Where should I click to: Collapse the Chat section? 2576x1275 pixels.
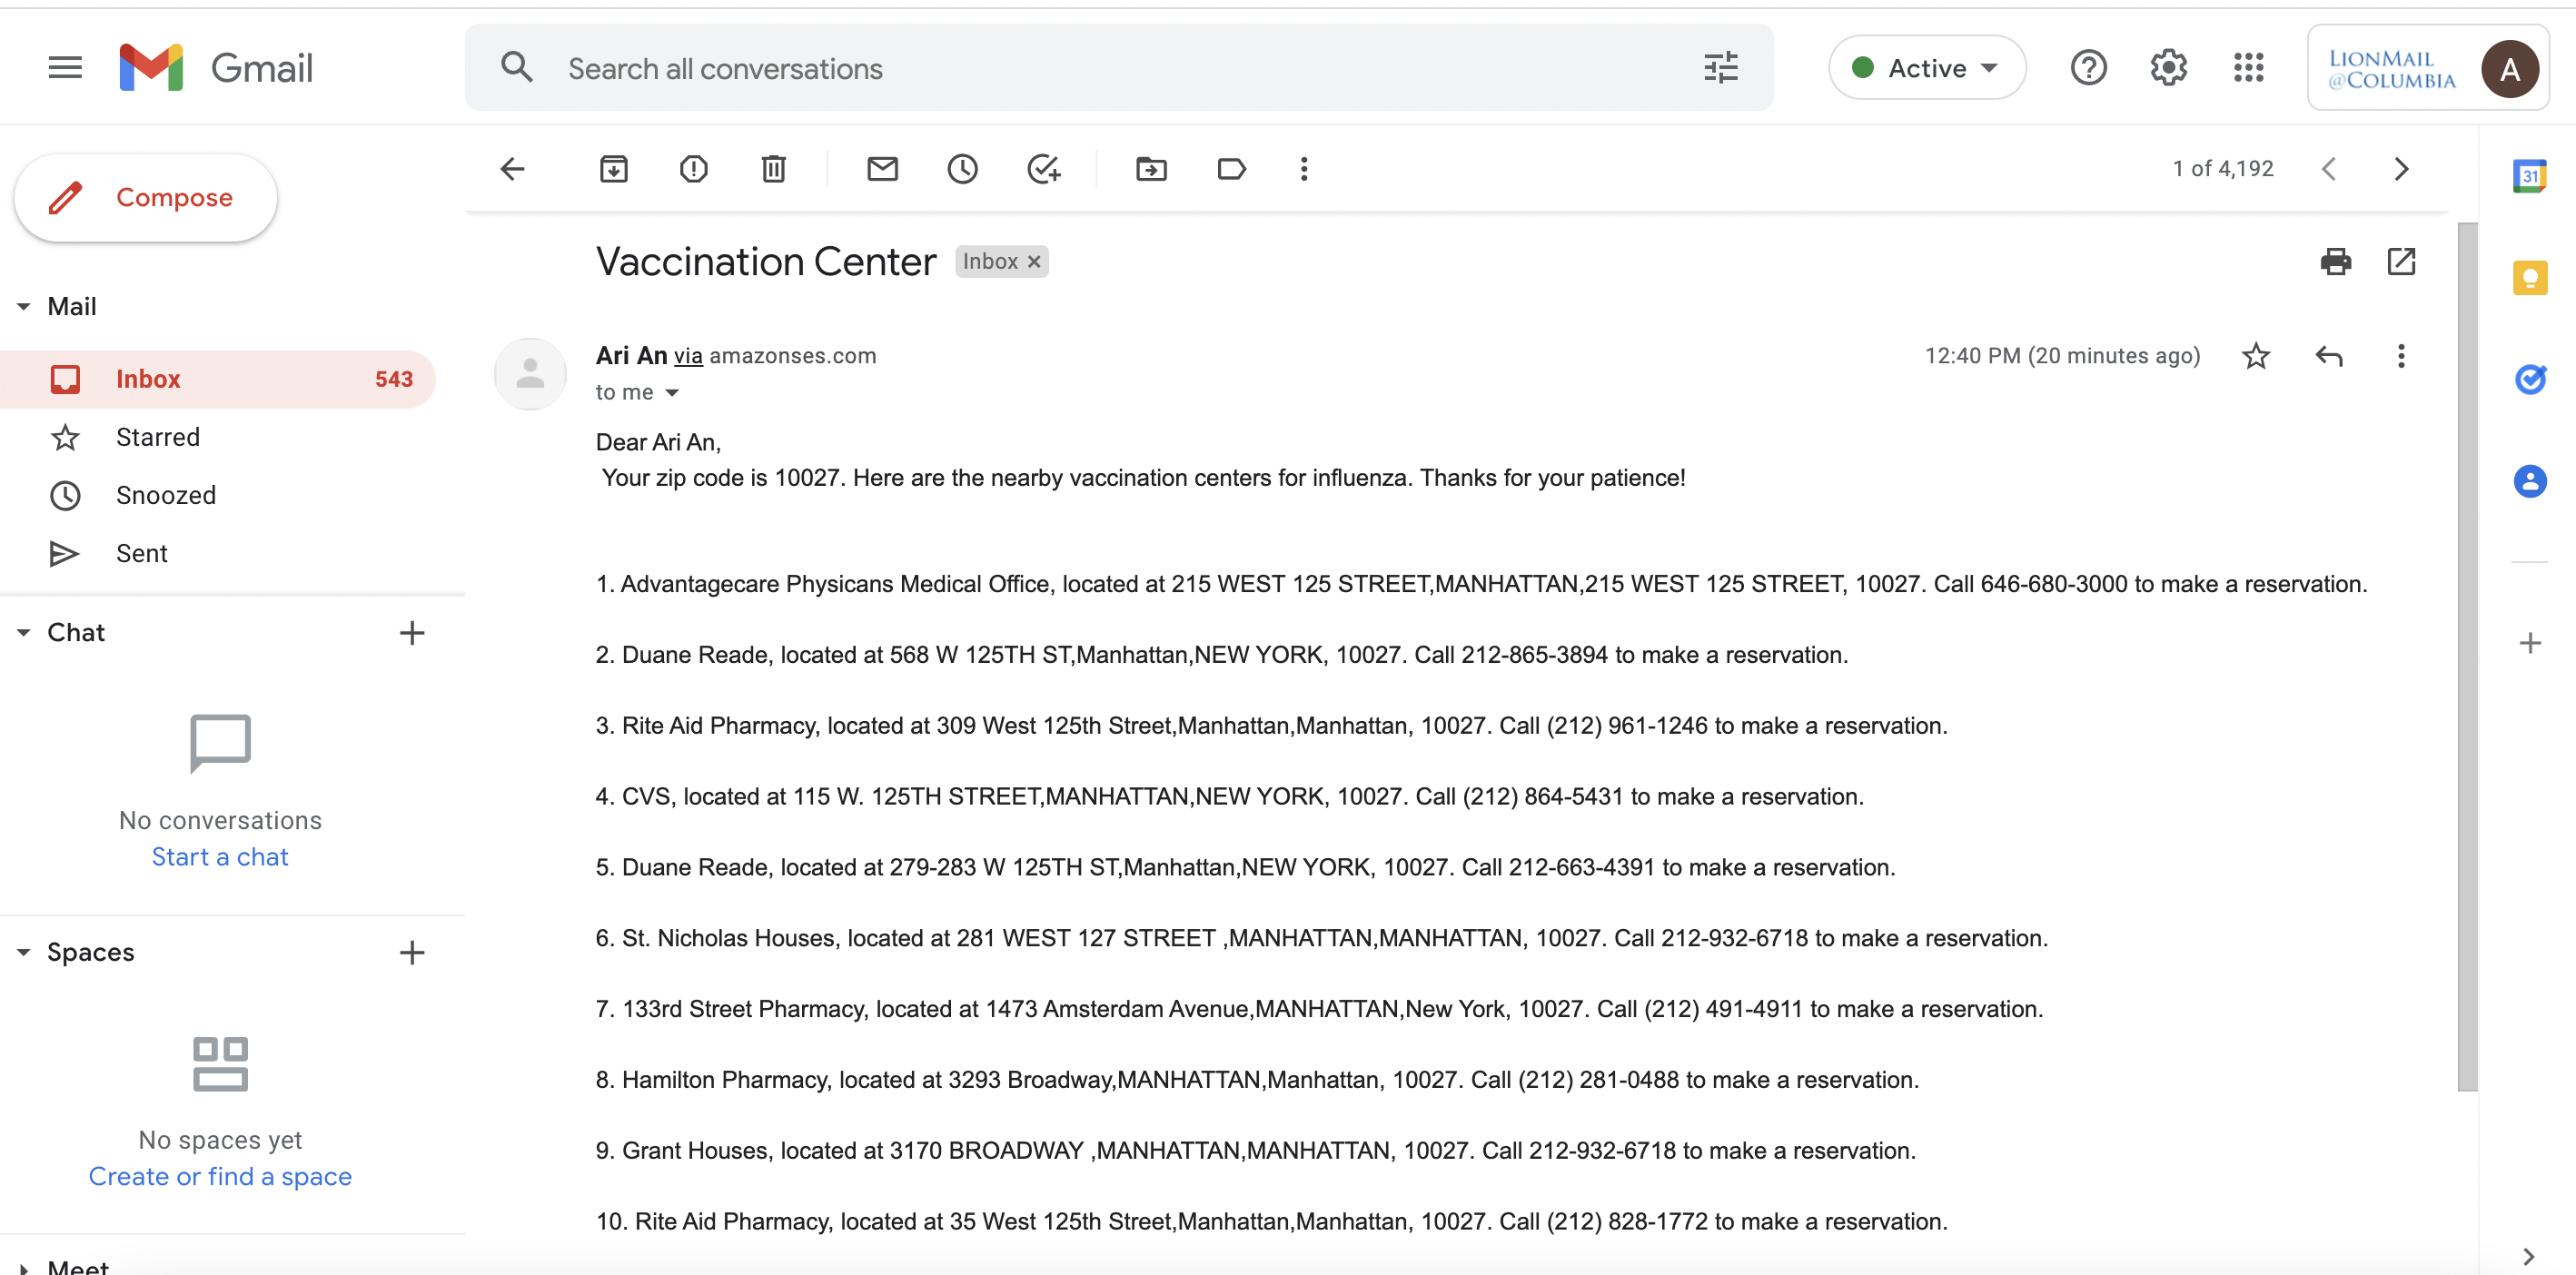click(x=24, y=632)
